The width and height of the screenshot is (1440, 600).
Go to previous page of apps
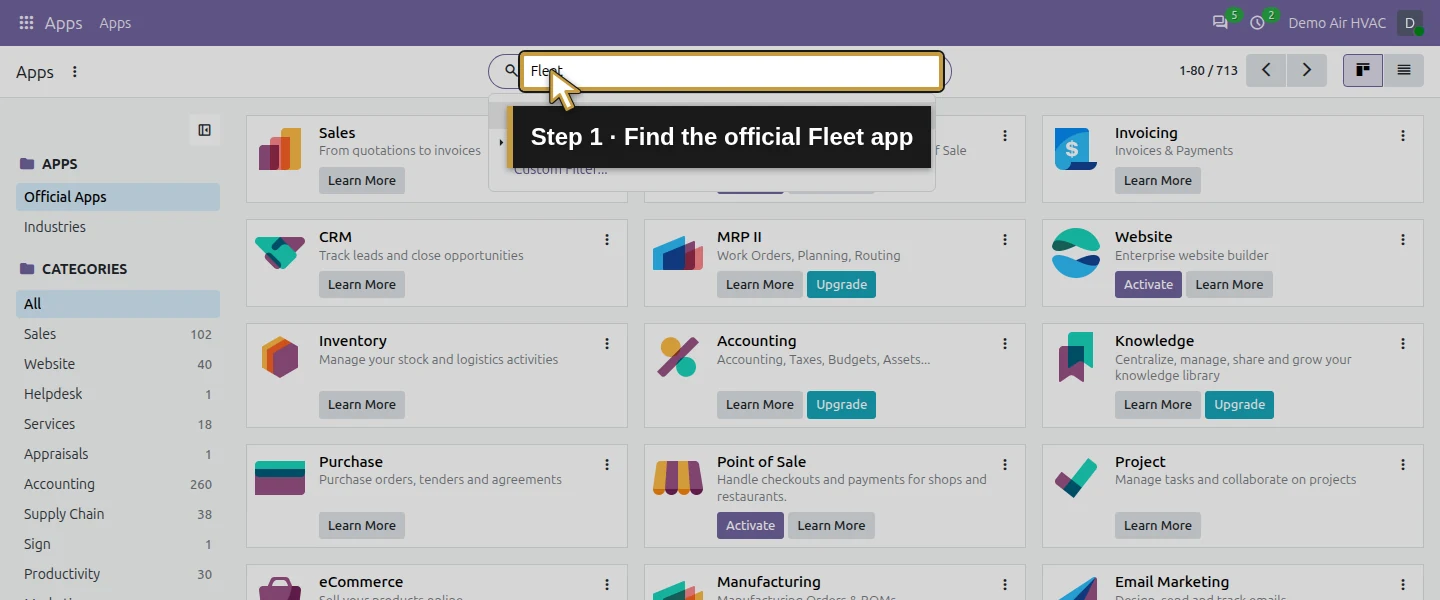[x=1266, y=70]
